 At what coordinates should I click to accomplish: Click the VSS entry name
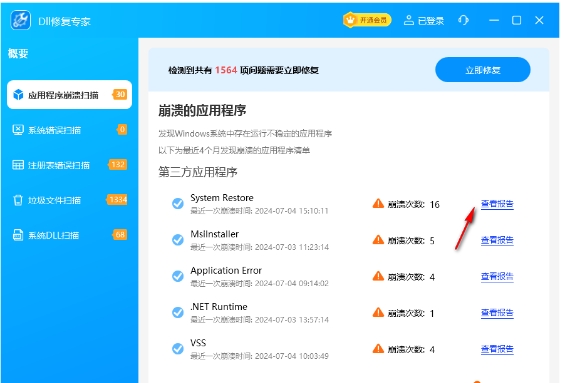[198, 343]
